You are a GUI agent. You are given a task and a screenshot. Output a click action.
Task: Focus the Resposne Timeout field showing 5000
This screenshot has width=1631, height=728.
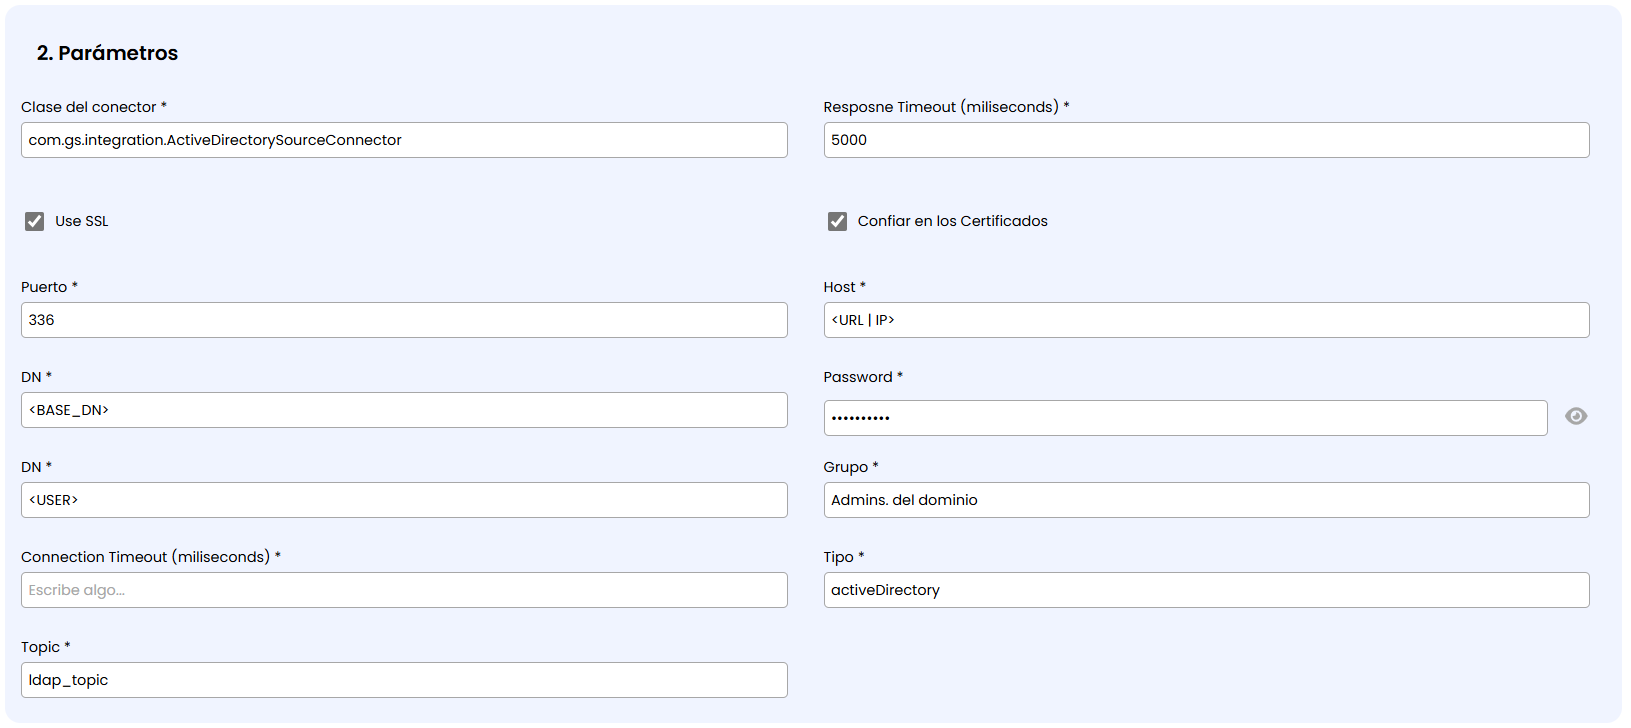[x=1206, y=140]
